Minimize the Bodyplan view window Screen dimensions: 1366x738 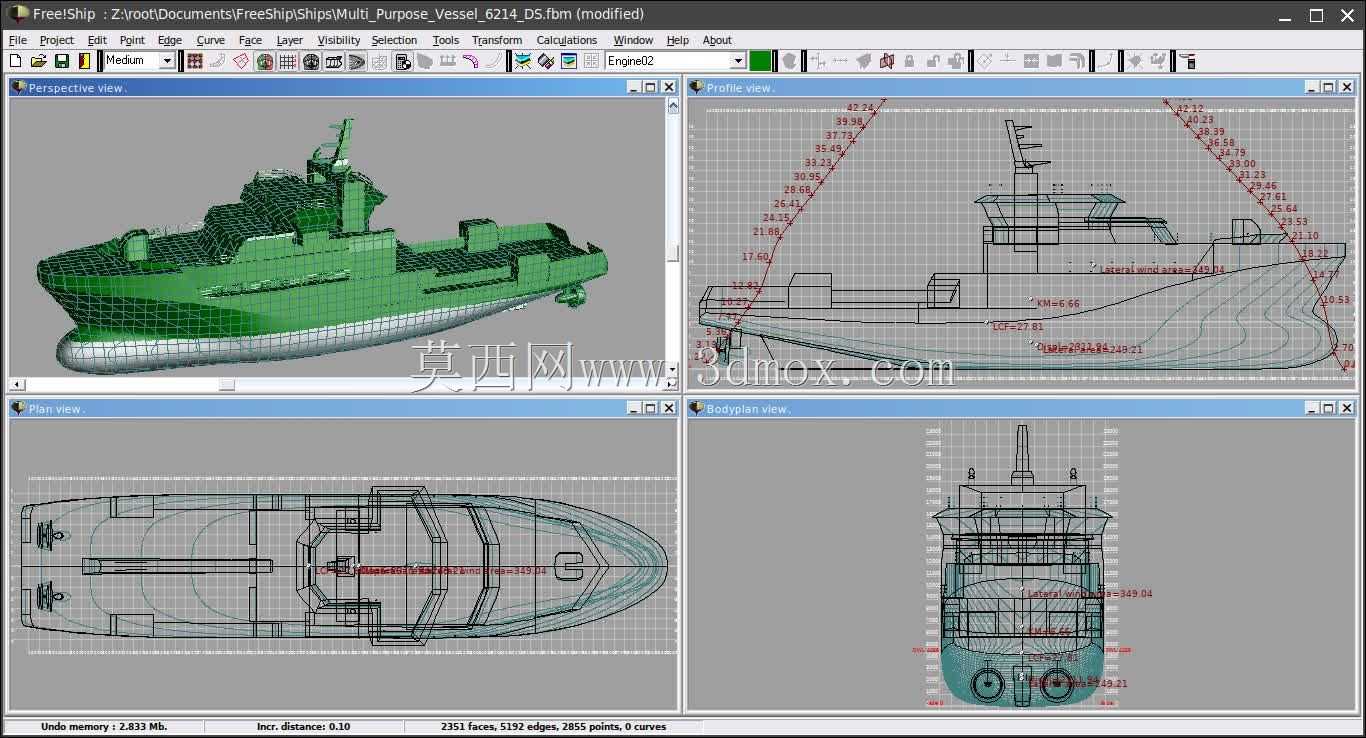[x=1311, y=408]
